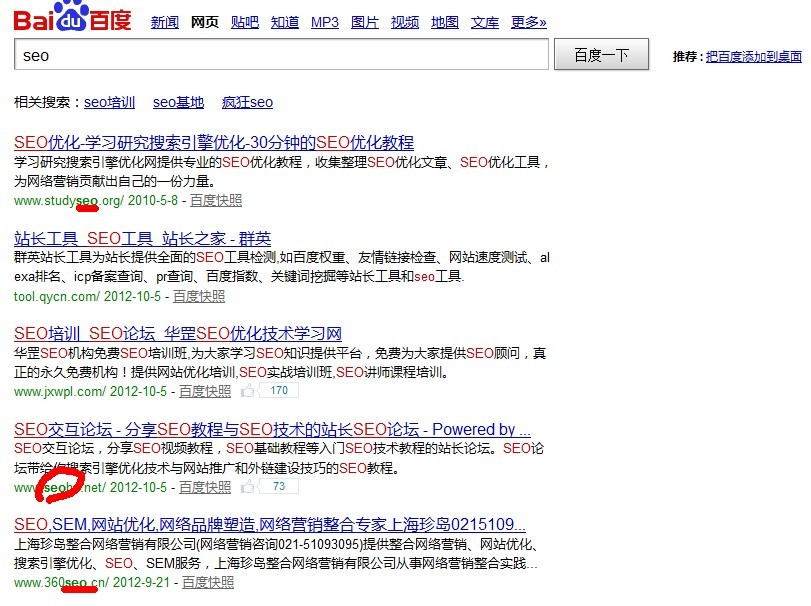Open result SEO优化-学习研究搜索引擎优化 title
The height and width of the screenshot is (606, 811).
[214, 142]
